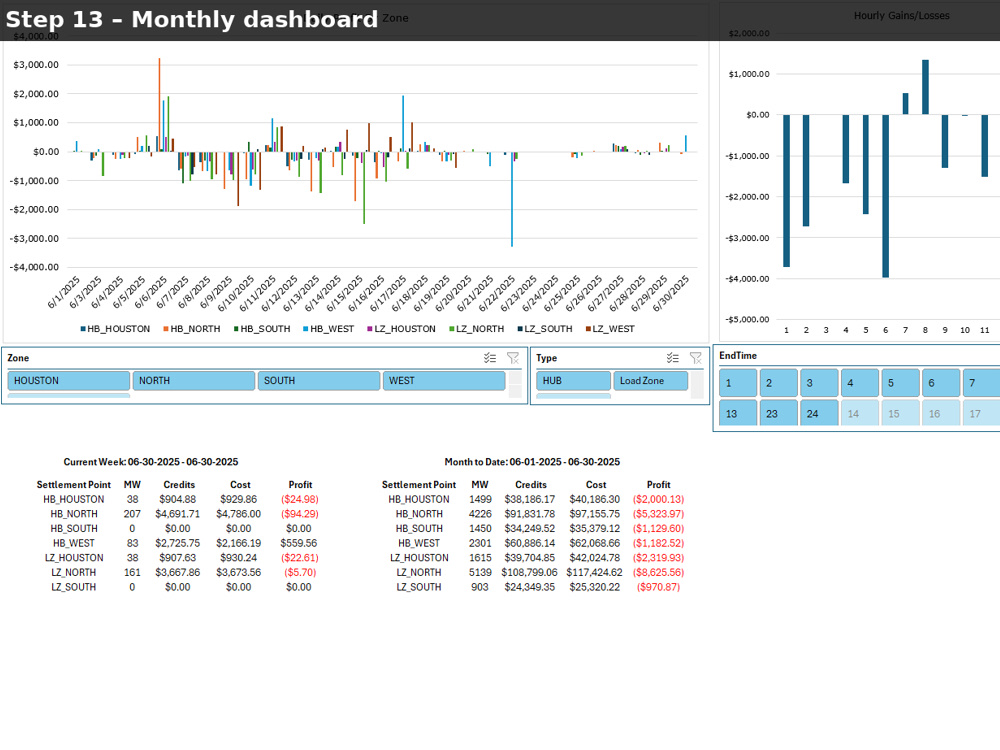Select EndTime hour 5 slicer item

pos(901,383)
